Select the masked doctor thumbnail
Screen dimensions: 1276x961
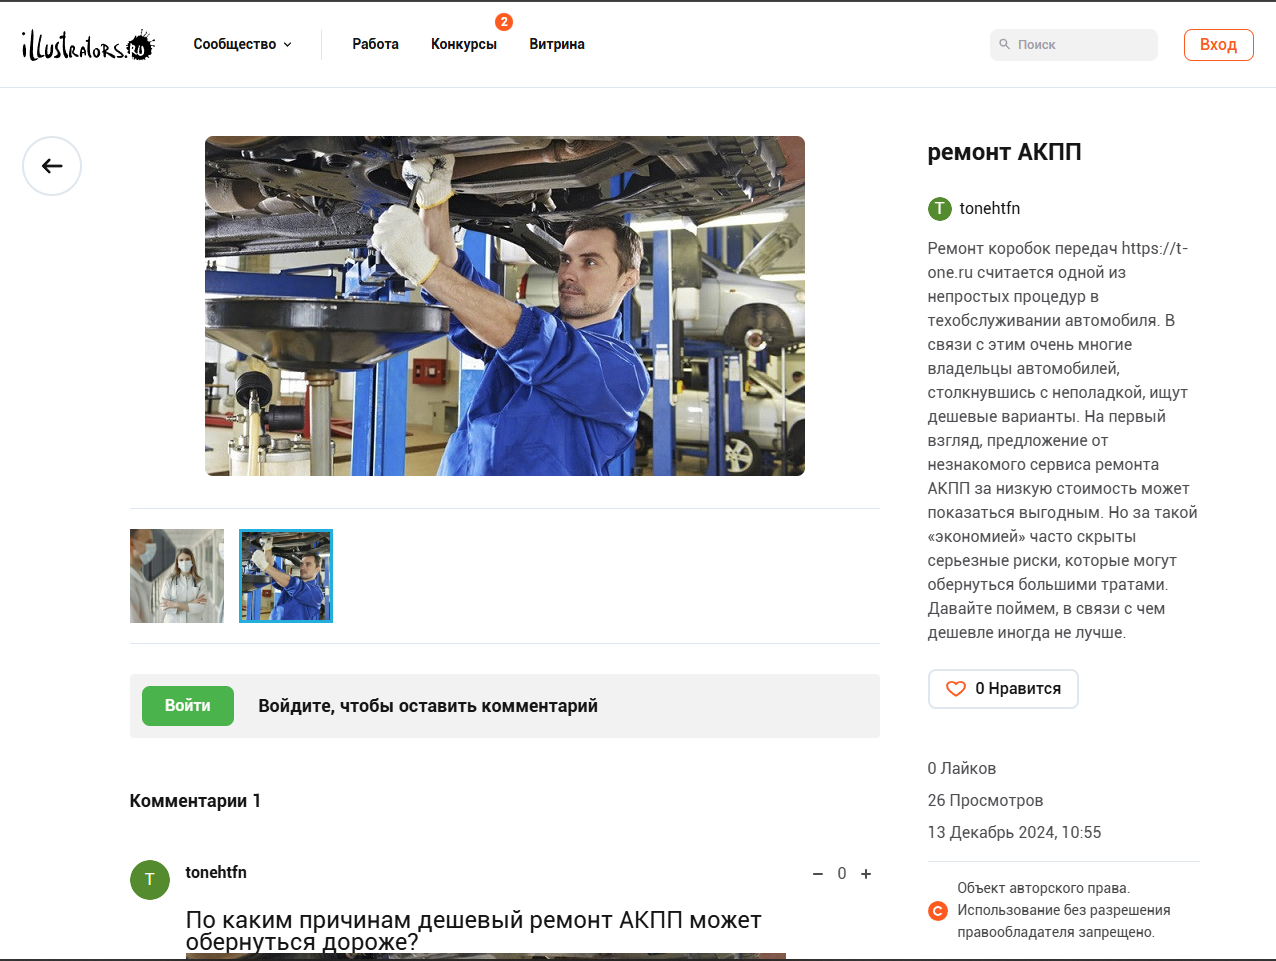[x=177, y=576]
